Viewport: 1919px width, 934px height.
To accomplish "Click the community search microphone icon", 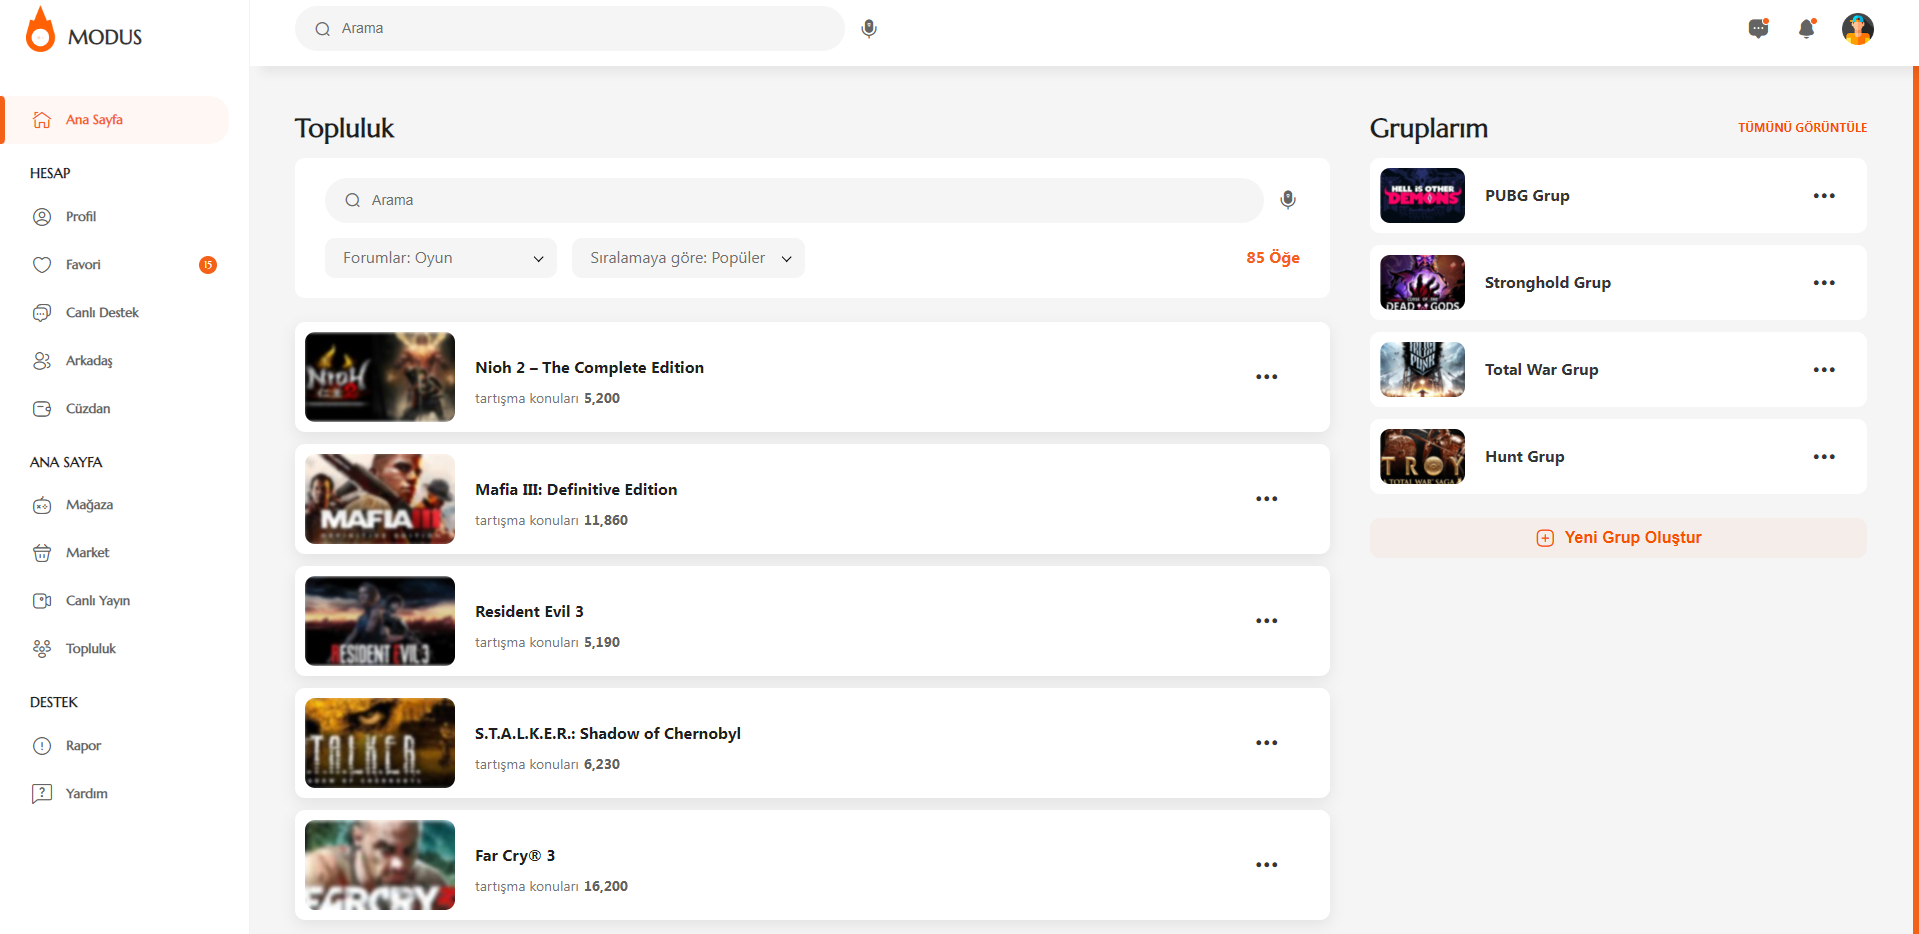I will coord(1288,200).
